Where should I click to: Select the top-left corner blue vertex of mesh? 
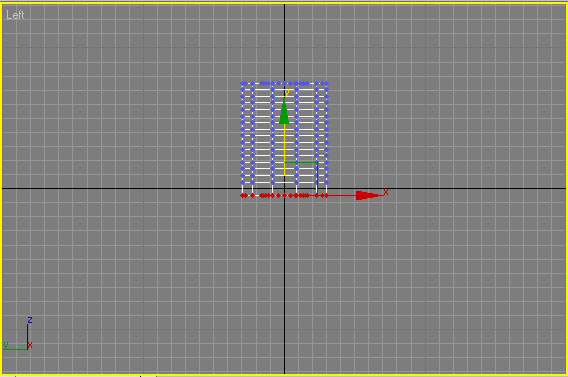click(243, 84)
